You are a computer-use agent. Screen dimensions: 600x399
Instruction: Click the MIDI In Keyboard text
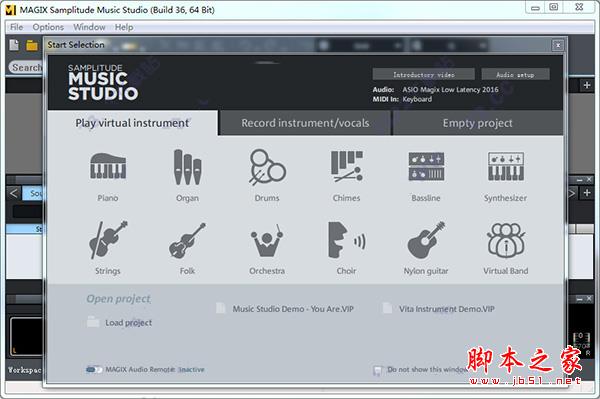click(403, 99)
